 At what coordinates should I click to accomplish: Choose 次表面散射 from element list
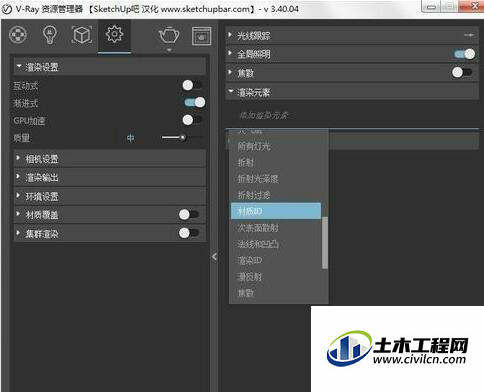click(x=276, y=228)
